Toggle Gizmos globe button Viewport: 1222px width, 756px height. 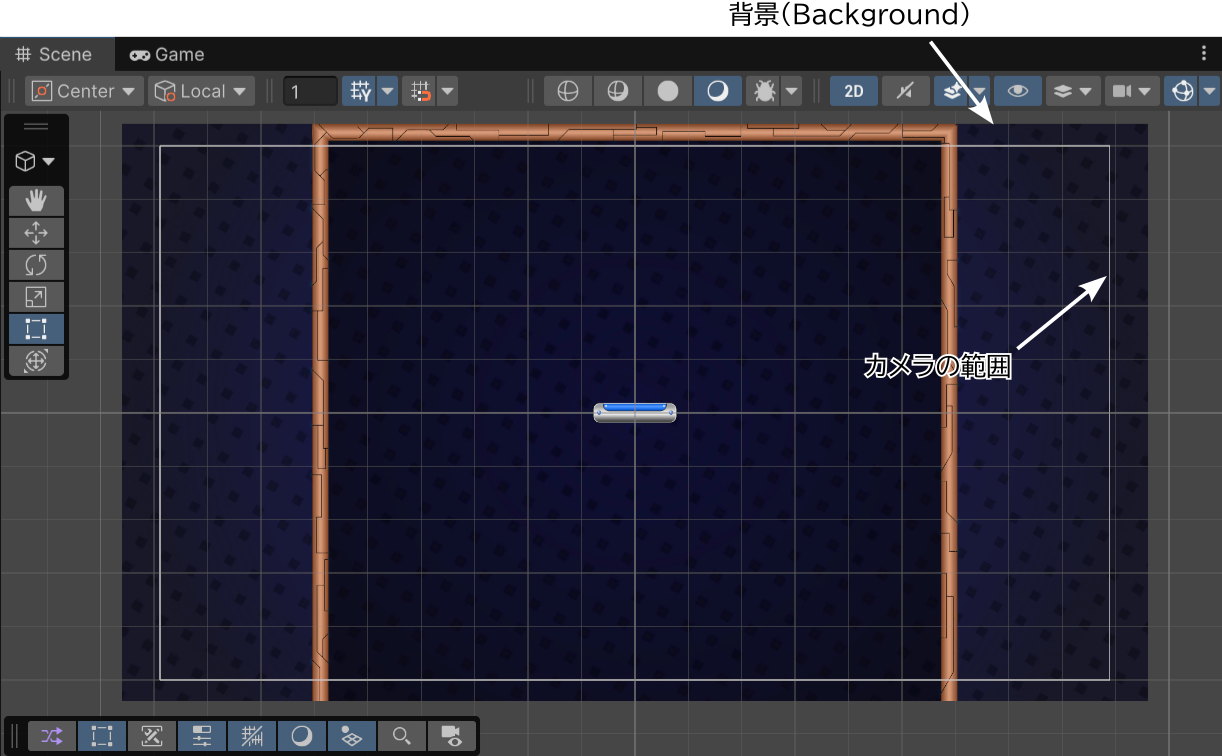[1182, 91]
